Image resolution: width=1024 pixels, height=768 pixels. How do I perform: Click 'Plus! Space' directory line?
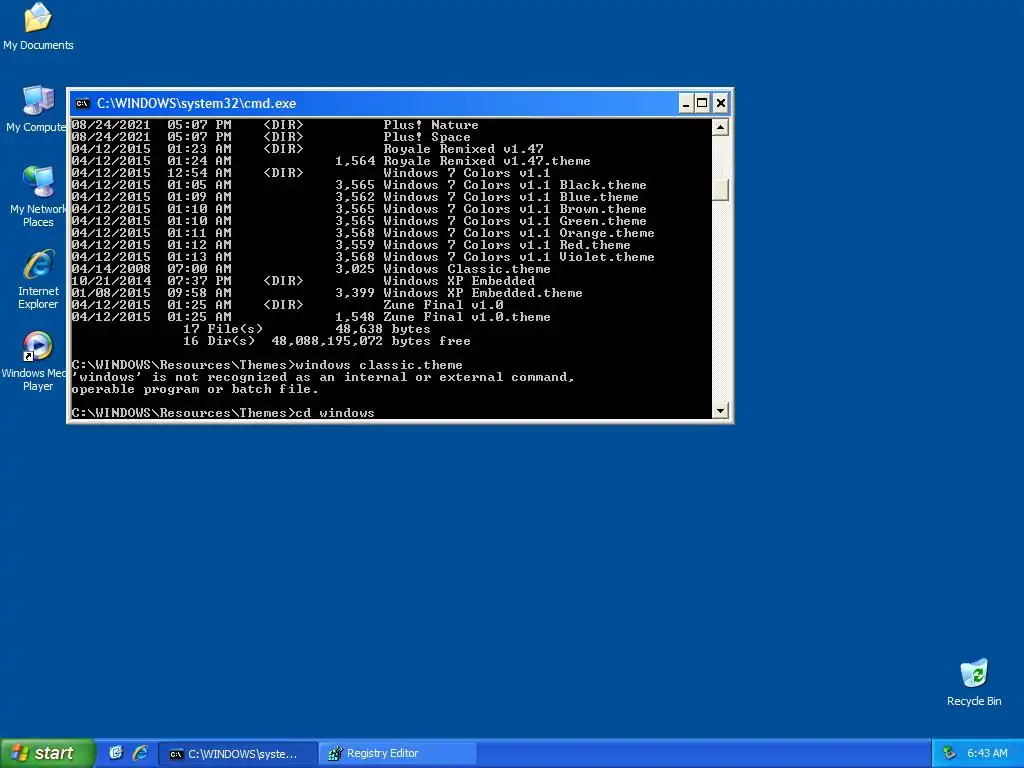(x=271, y=137)
